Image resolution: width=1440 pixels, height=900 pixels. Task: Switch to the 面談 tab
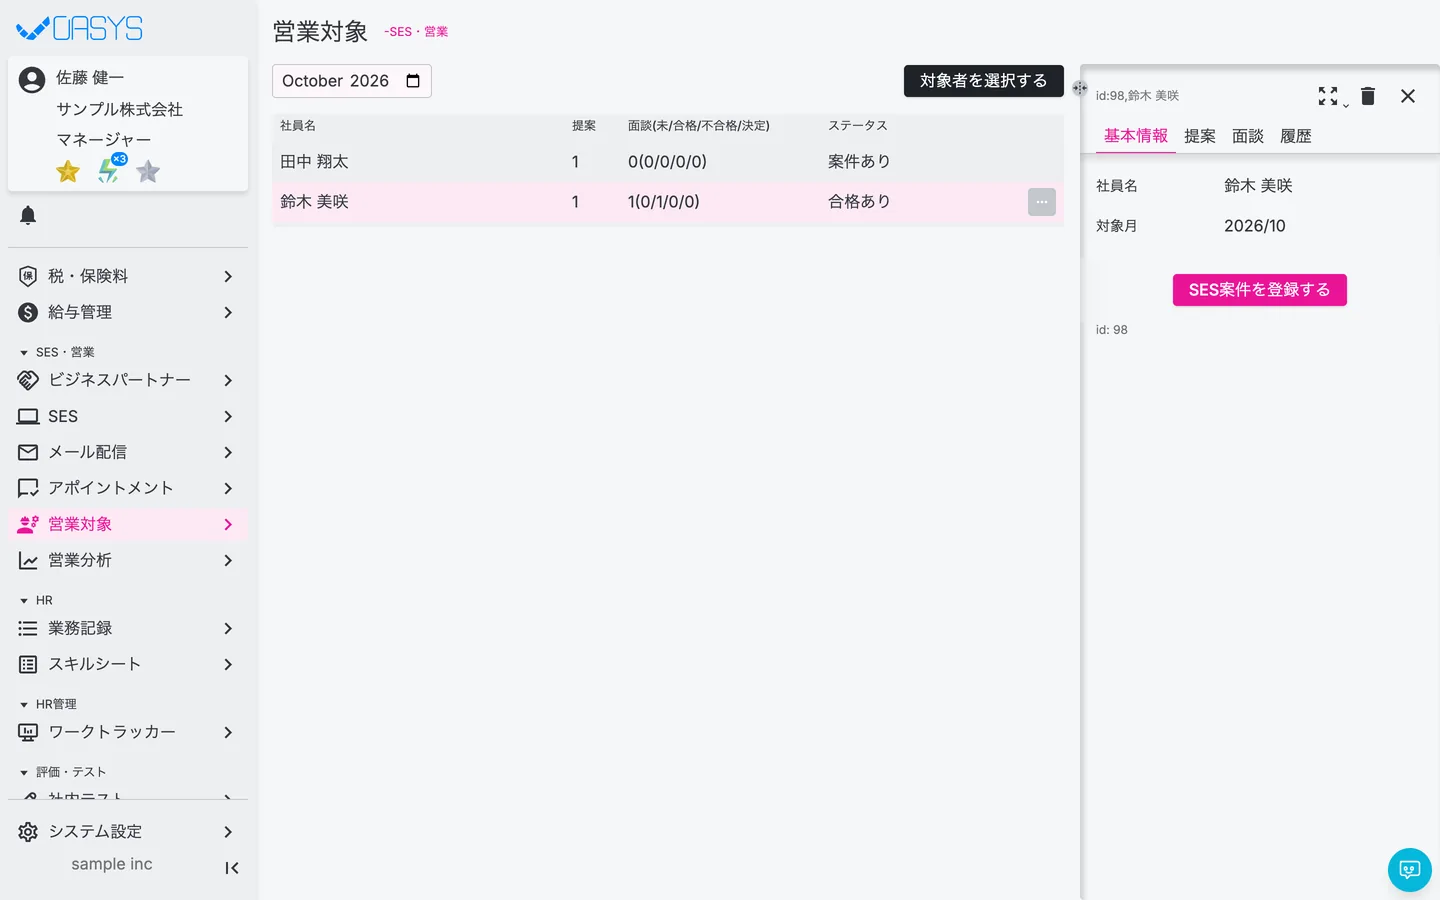1248,136
